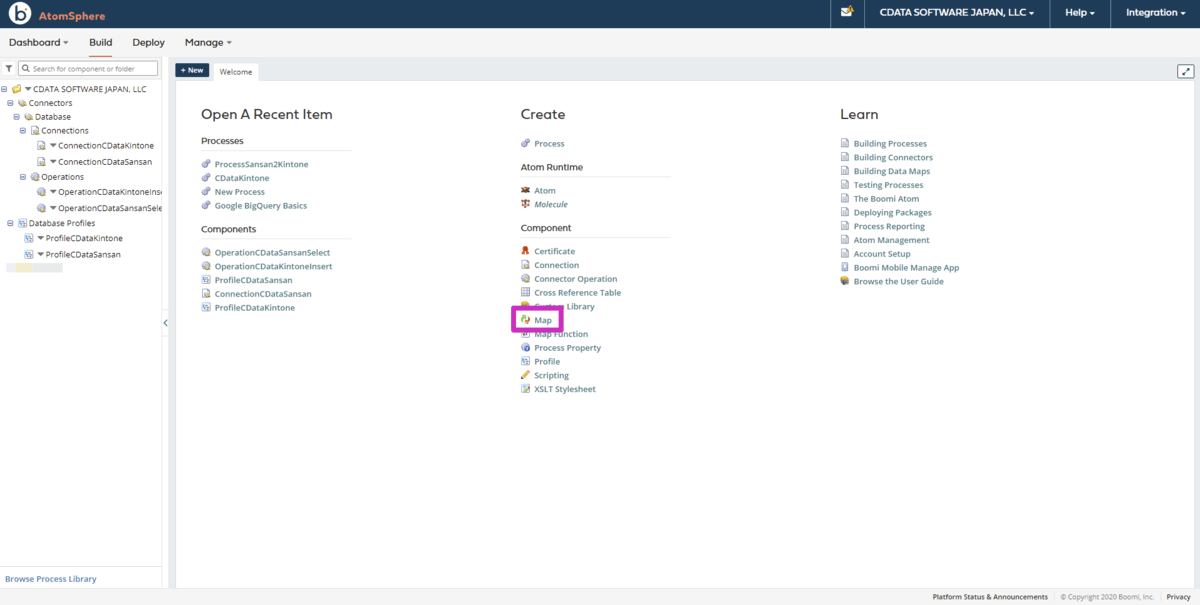Open the Browse Process Library link
The width and height of the screenshot is (1200, 605).
(x=51, y=579)
